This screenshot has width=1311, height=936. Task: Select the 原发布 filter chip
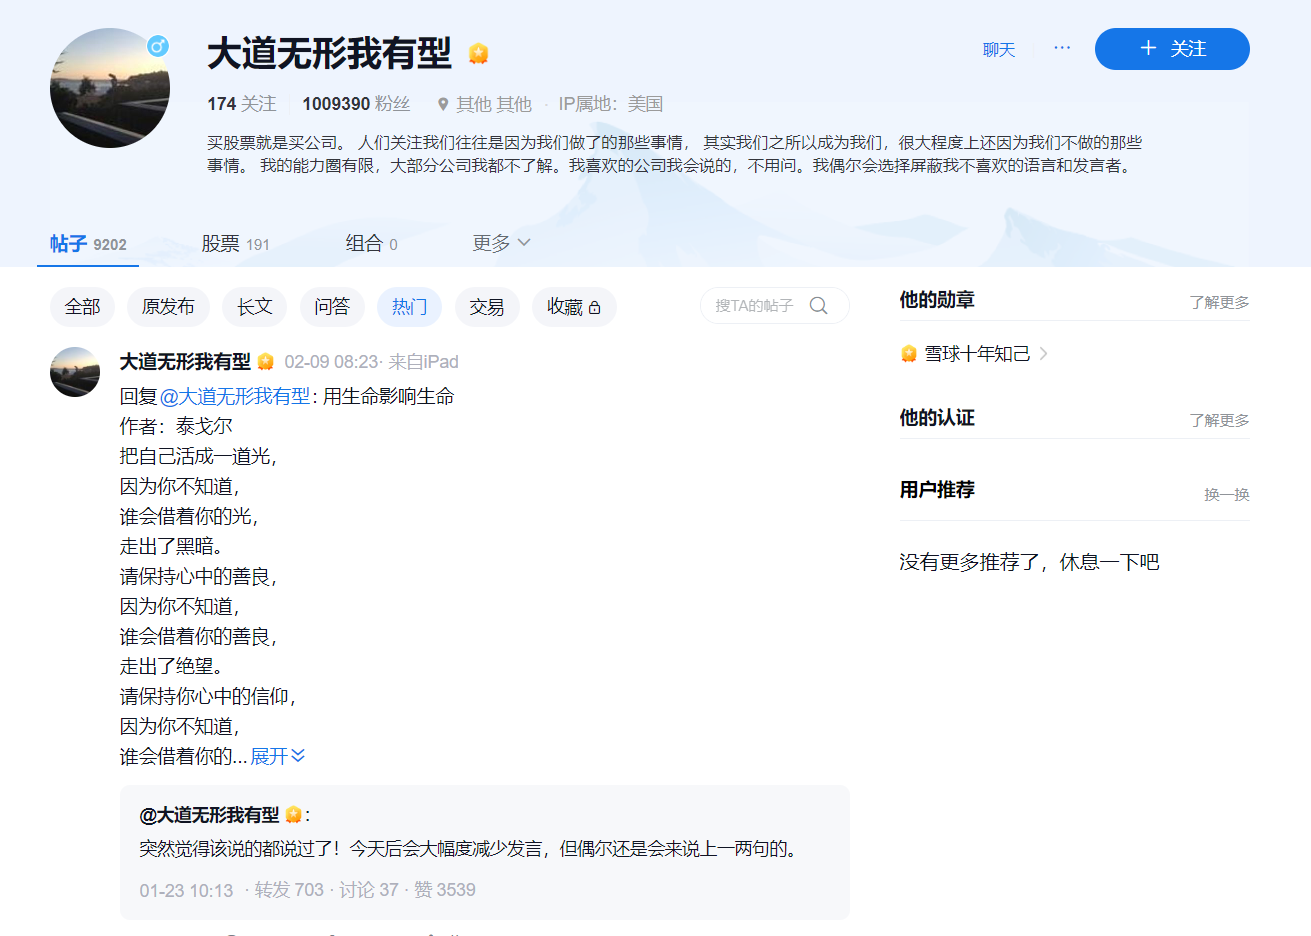point(168,307)
